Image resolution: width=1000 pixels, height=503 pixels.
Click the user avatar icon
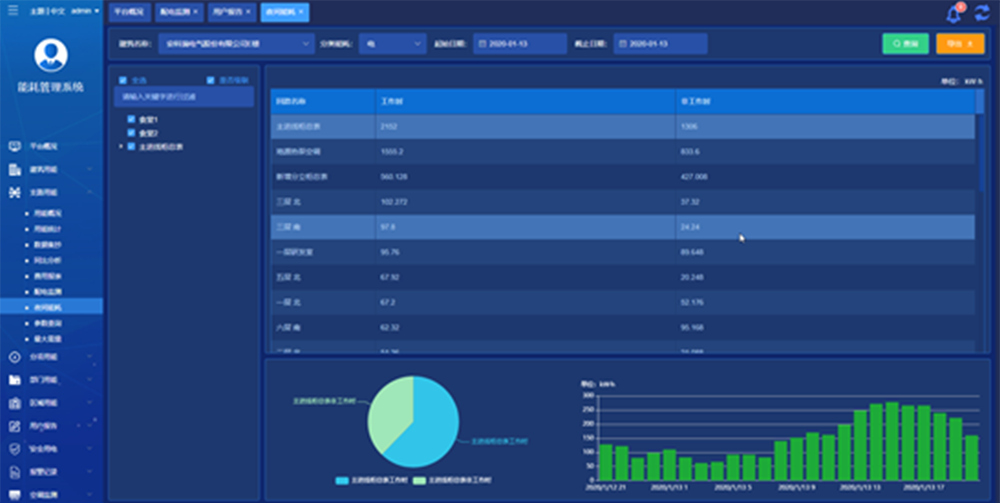pyautogui.click(x=51, y=56)
